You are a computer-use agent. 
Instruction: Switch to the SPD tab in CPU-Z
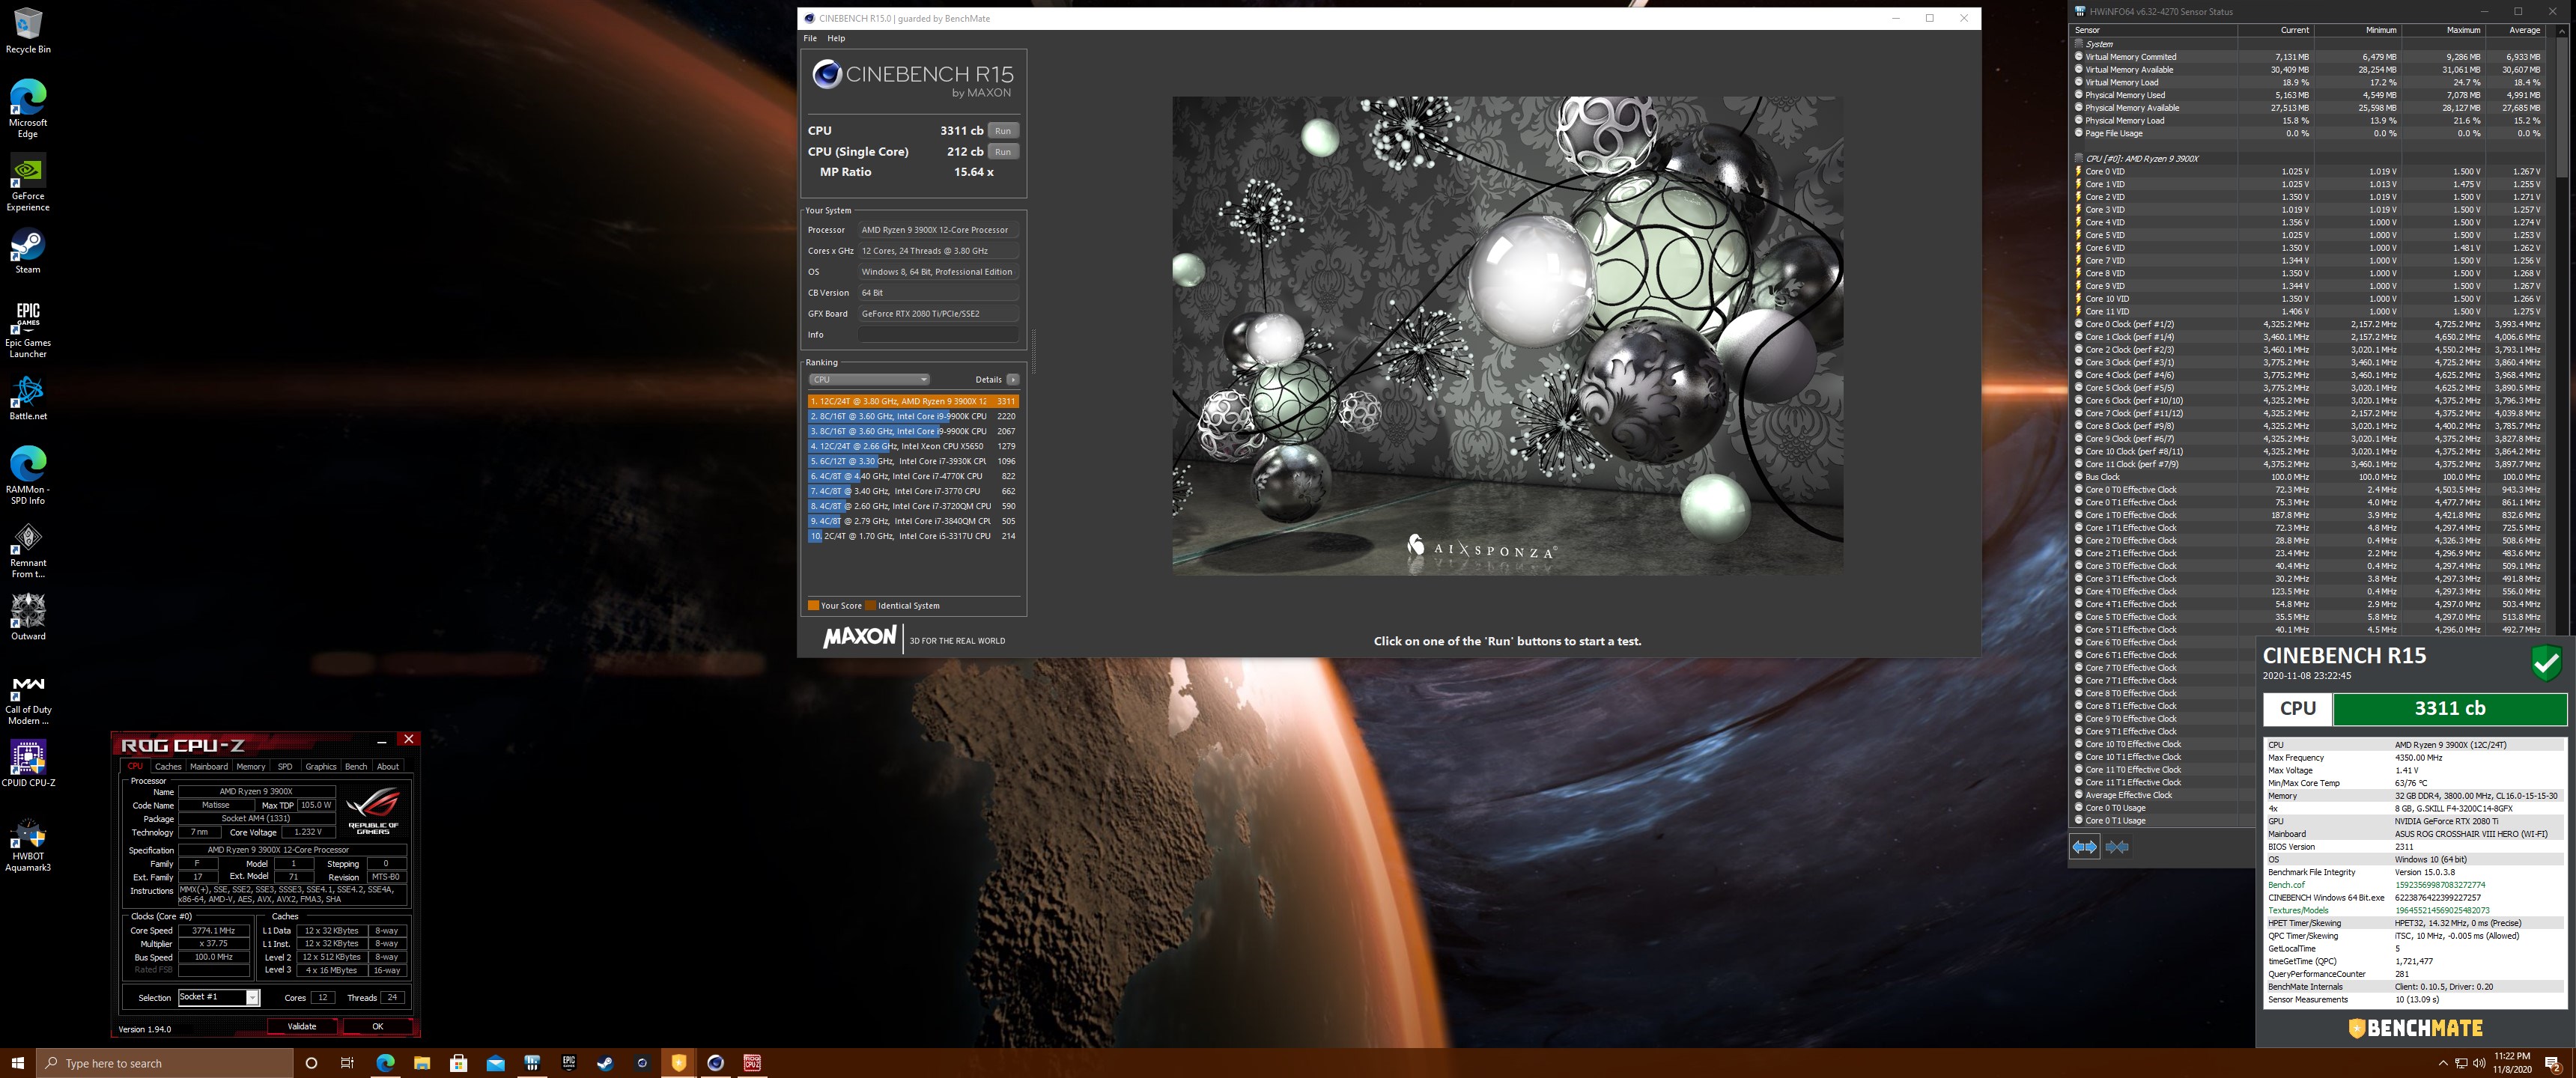285,766
